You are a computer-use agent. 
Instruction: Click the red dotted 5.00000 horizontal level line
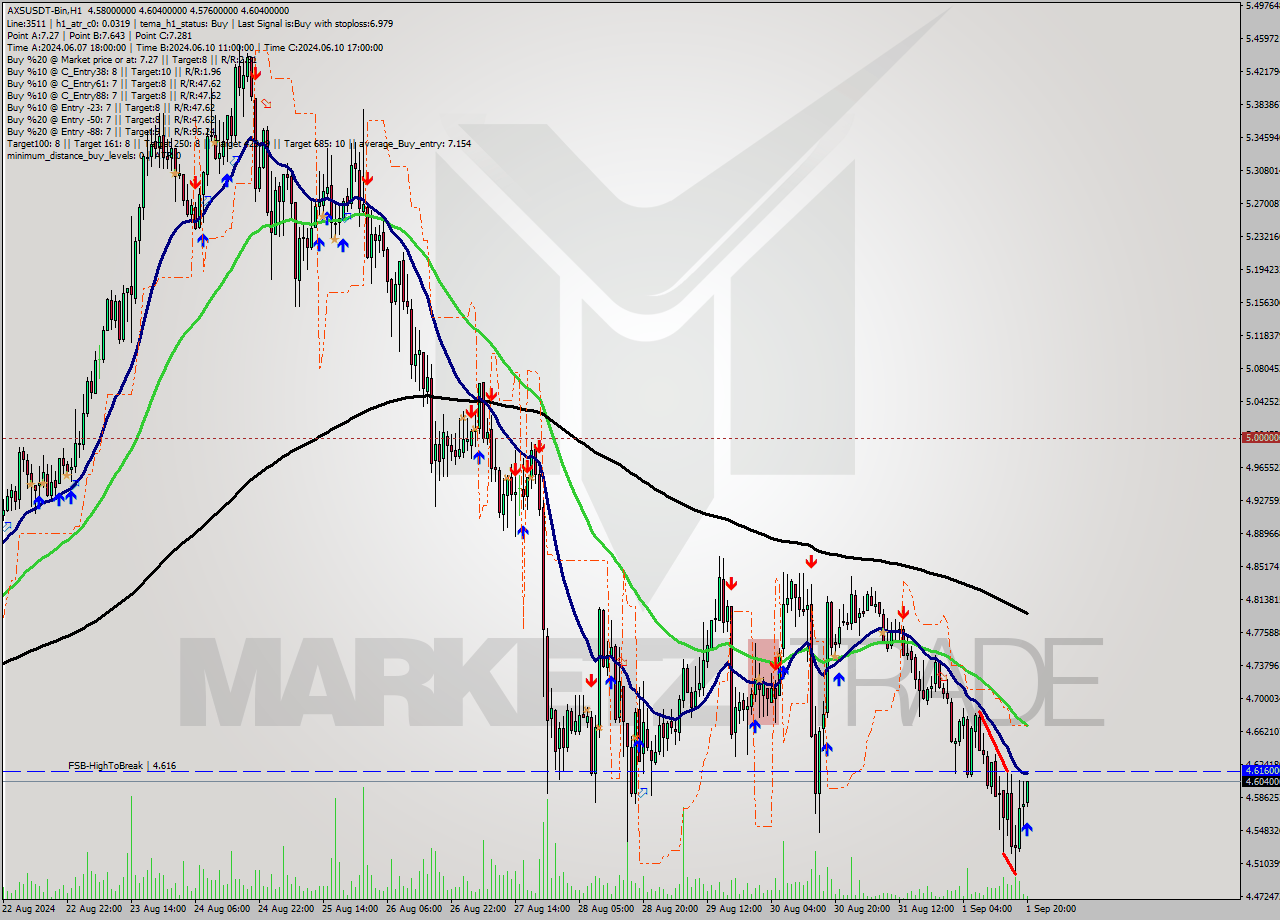point(620,438)
